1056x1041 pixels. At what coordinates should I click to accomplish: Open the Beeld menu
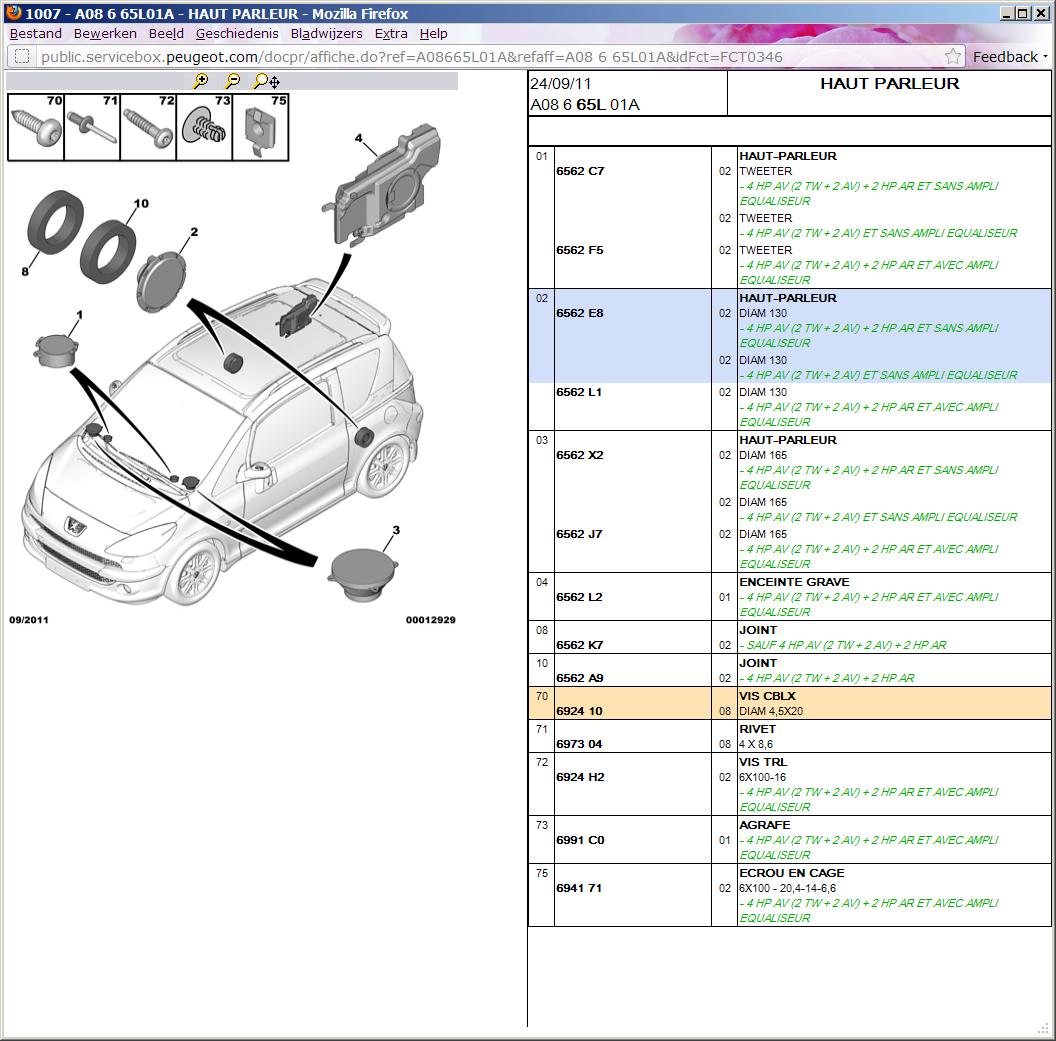[x=166, y=34]
